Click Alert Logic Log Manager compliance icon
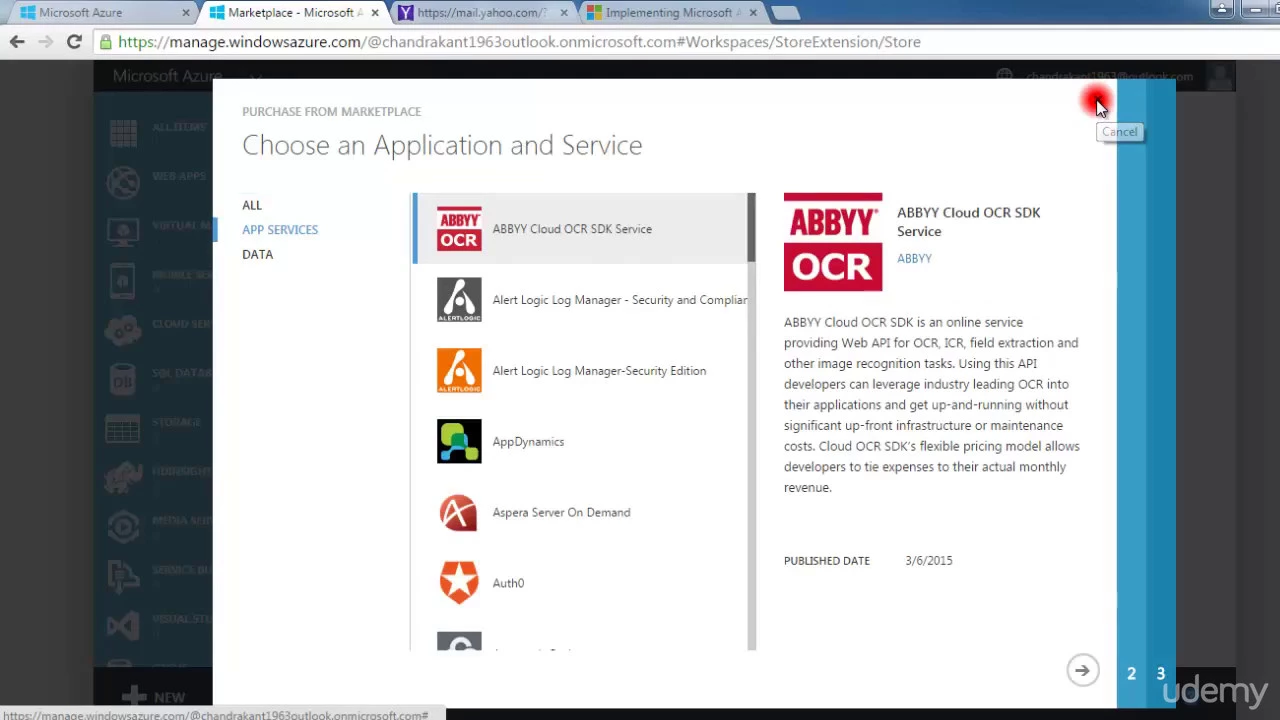 (459, 300)
